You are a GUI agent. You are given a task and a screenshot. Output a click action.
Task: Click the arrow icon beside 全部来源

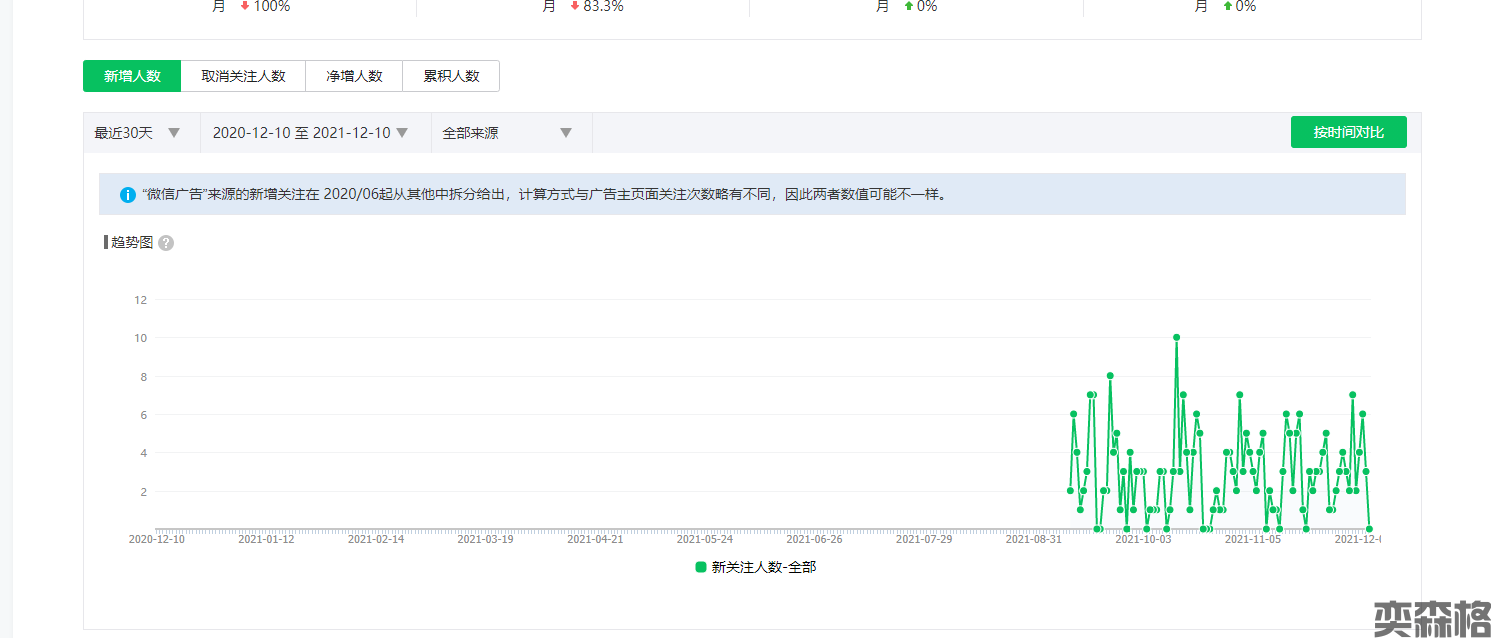click(566, 133)
